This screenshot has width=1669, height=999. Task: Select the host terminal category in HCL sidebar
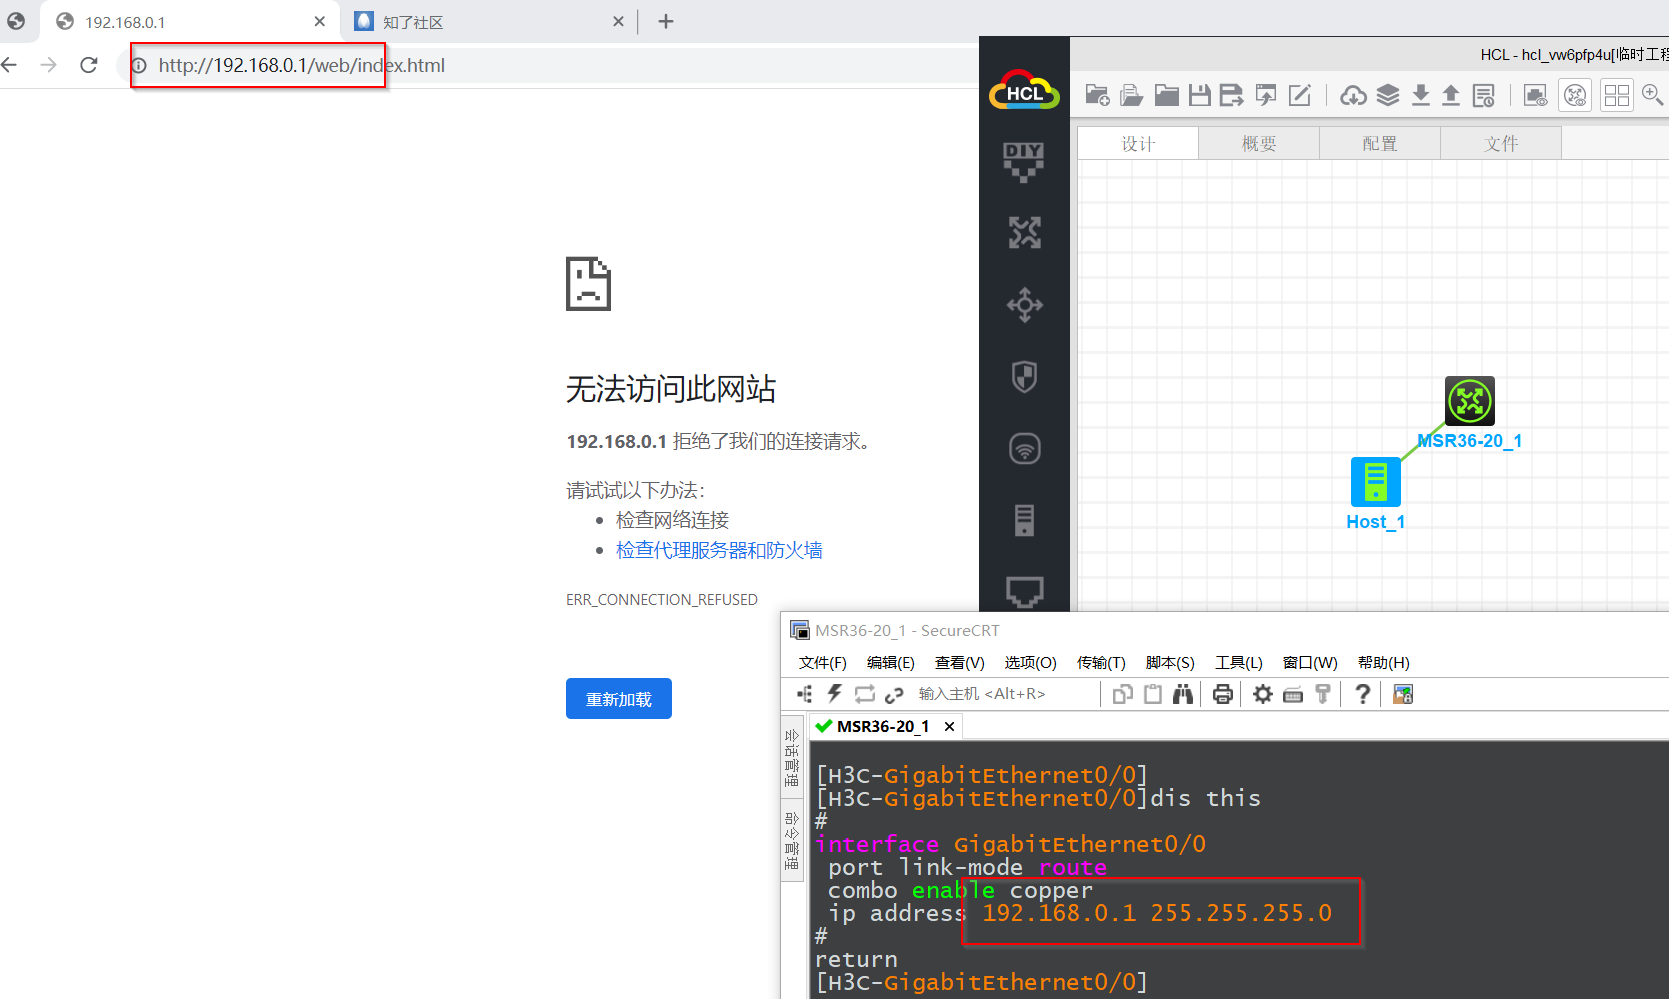[x=1024, y=520]
